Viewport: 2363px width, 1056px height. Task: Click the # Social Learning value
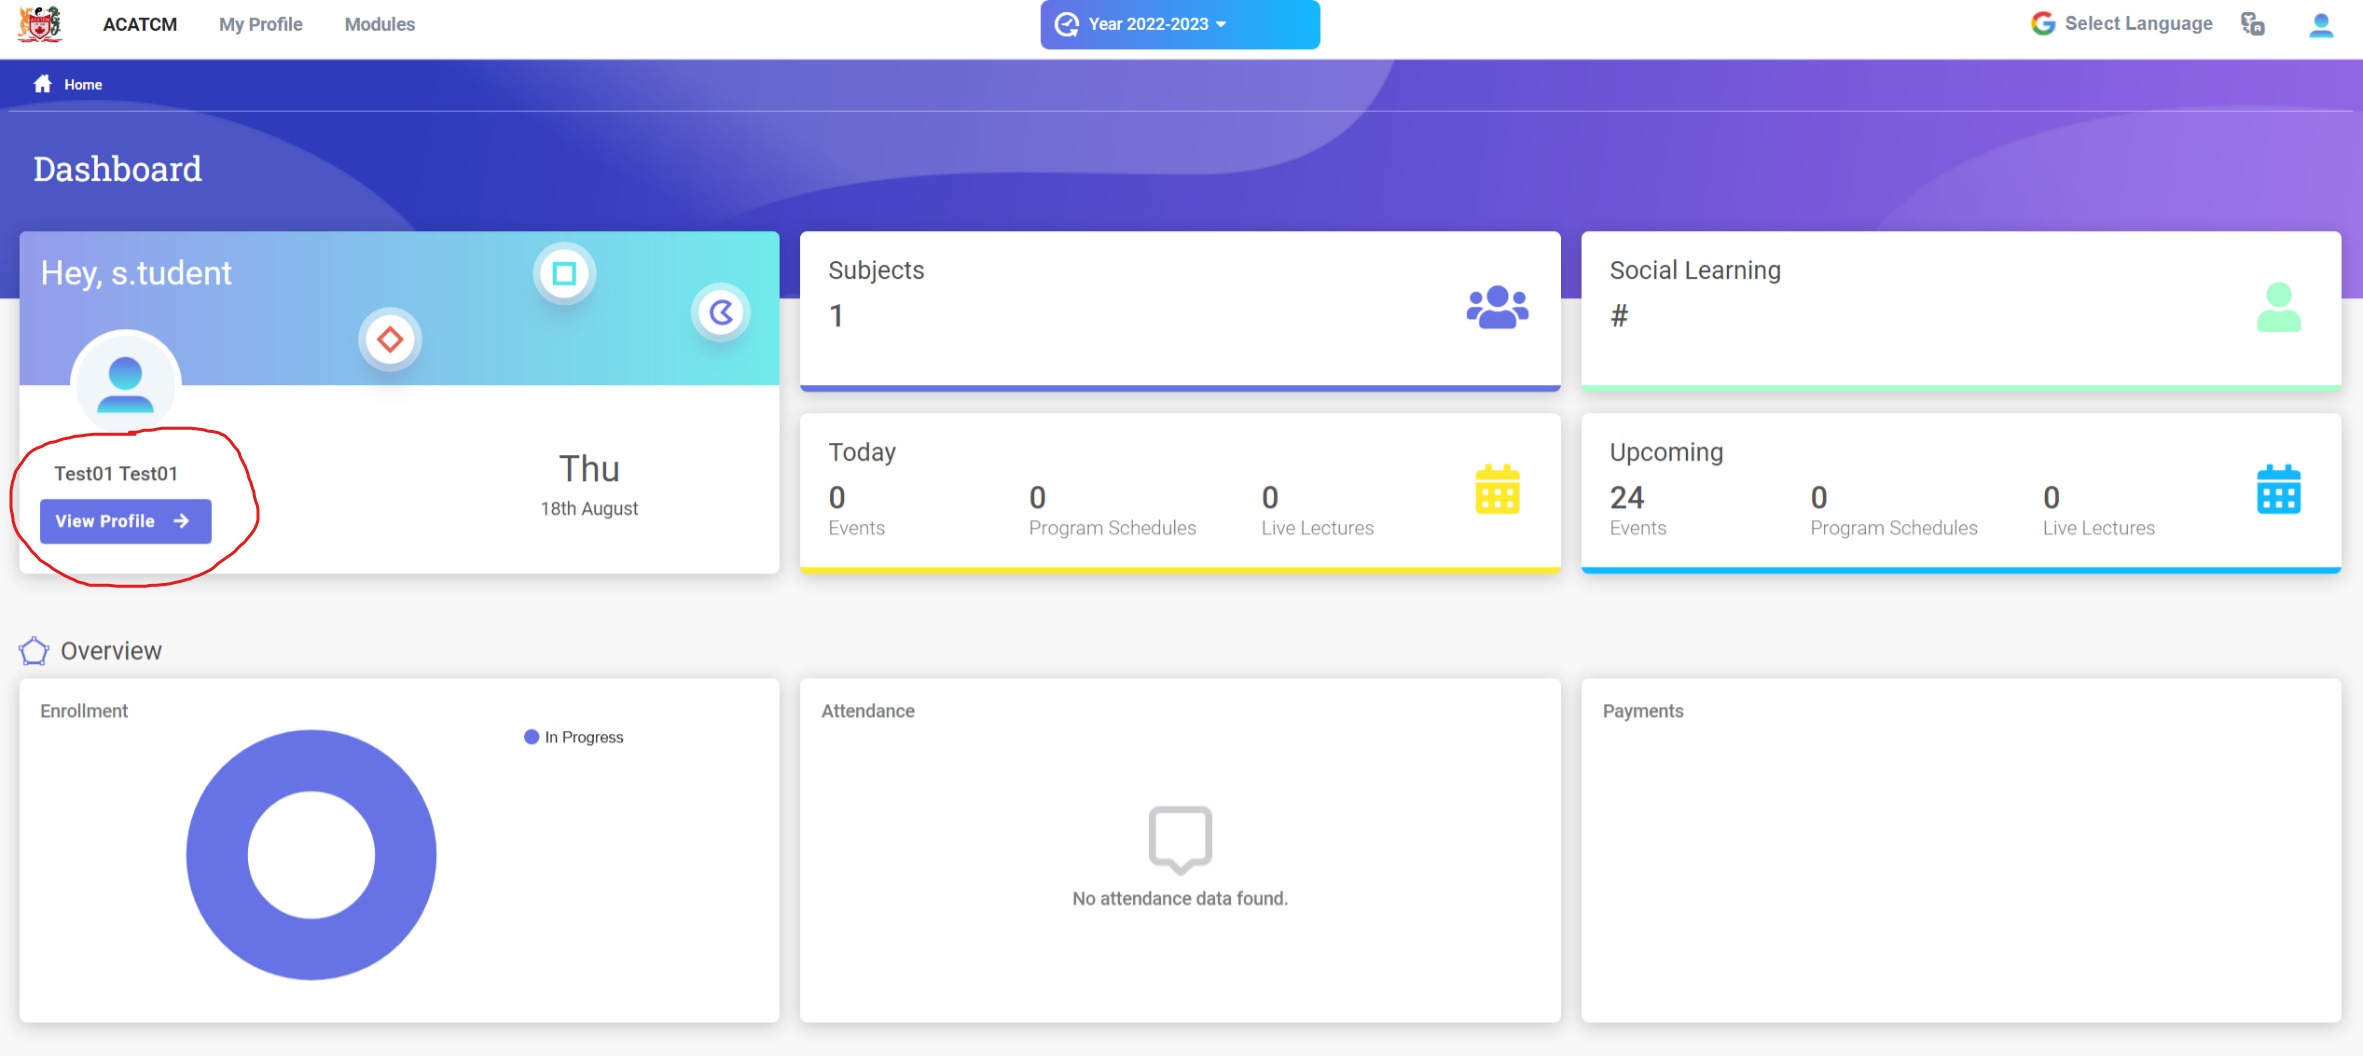(x=1619, y=316)
